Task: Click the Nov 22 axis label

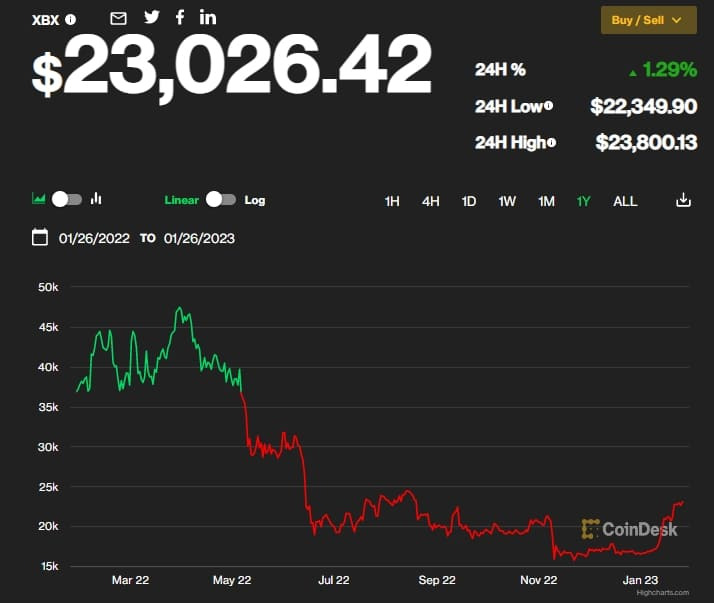Action: coord(539,580)
